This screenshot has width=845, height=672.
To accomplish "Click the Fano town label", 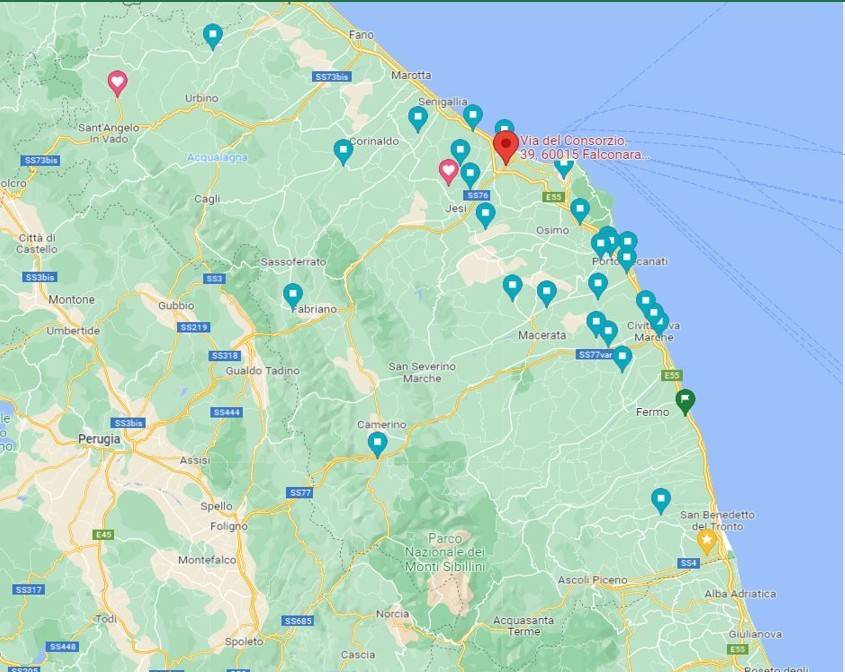I will pyautogui.click(x=361, y=34).
